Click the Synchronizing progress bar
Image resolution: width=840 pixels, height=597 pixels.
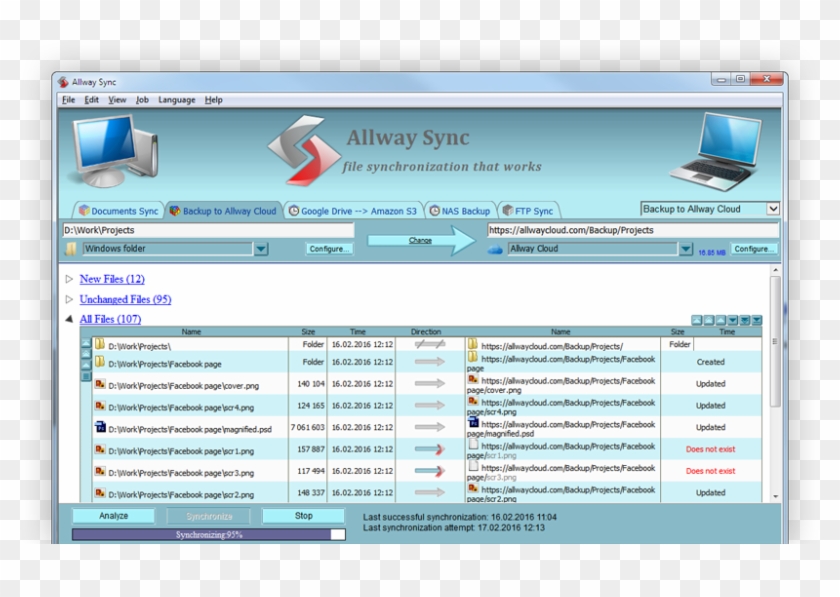[208, 535]
